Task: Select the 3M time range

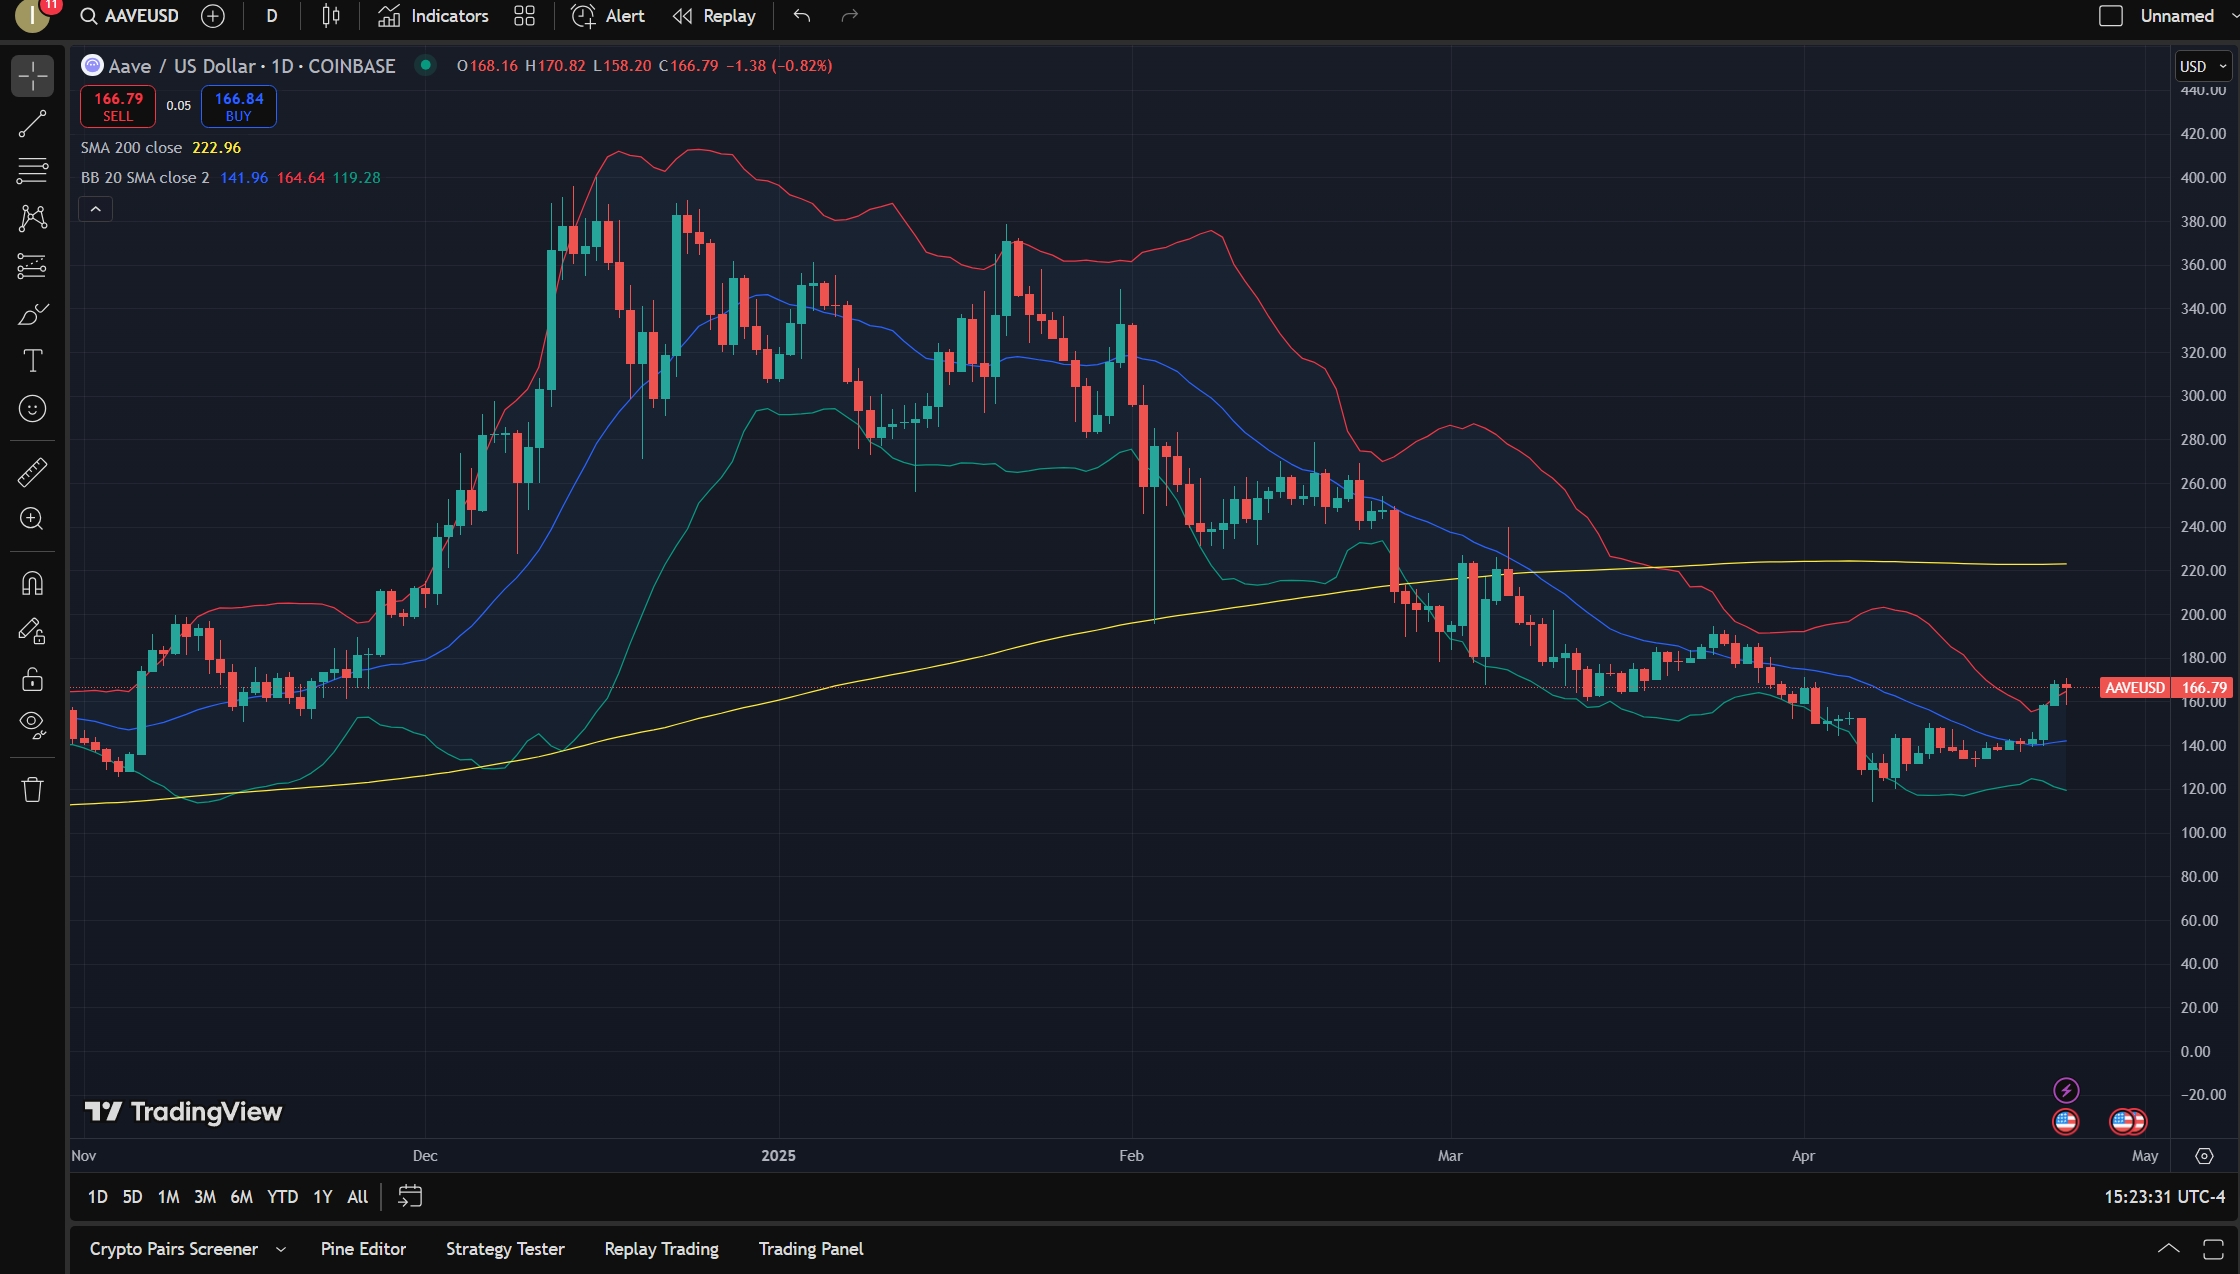Action: 205,1197
